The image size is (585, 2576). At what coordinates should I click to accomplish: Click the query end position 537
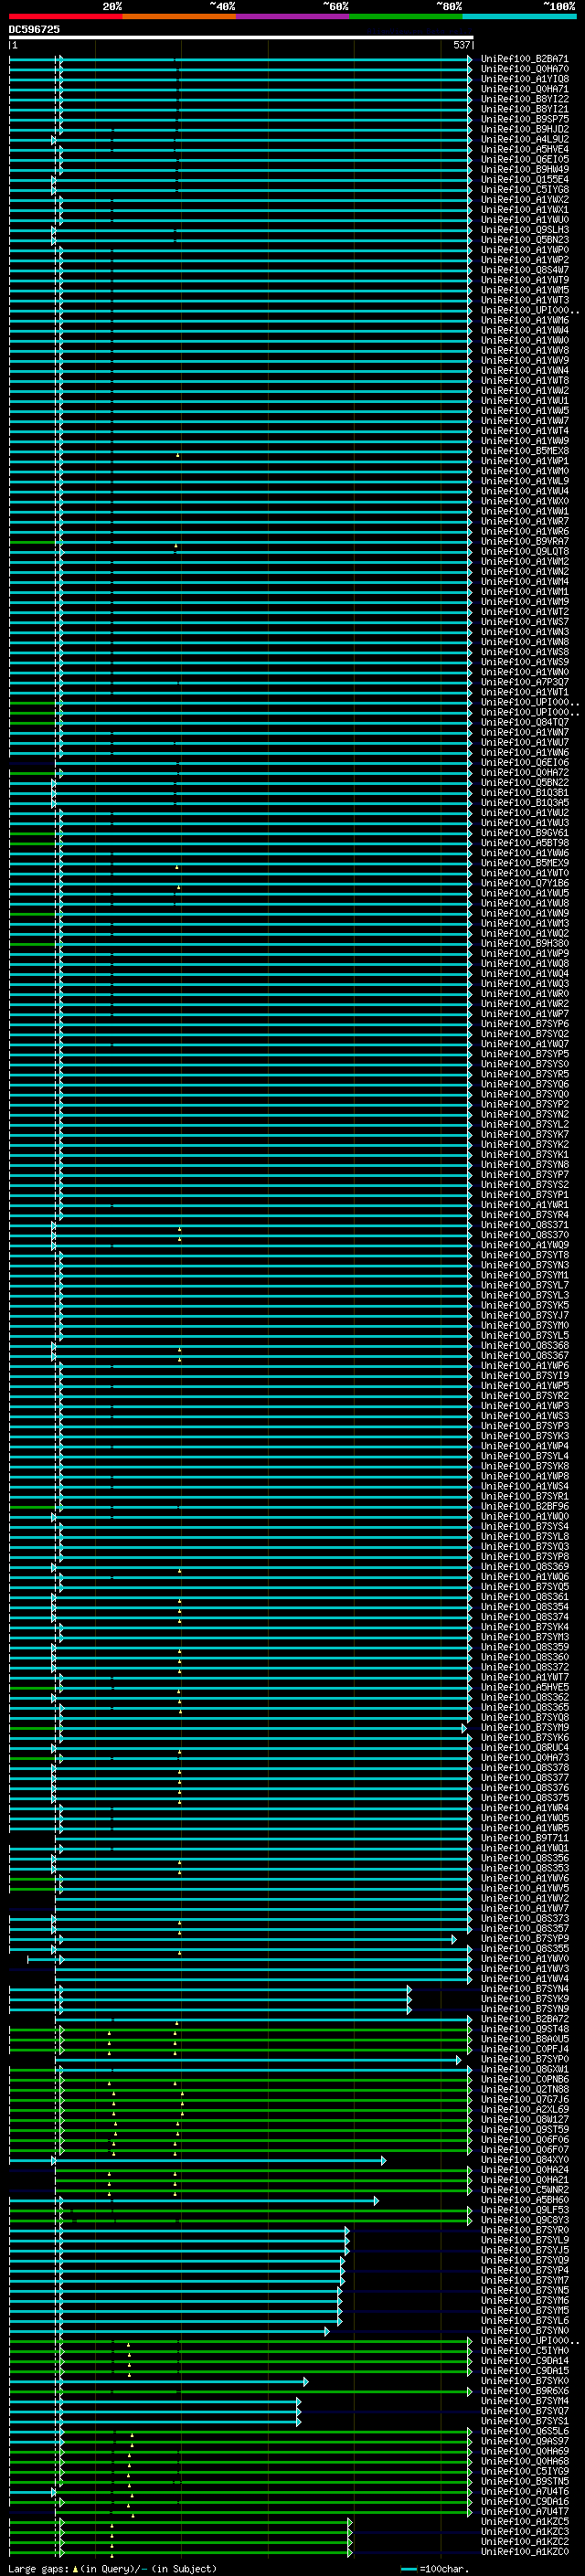click(461, 45)
